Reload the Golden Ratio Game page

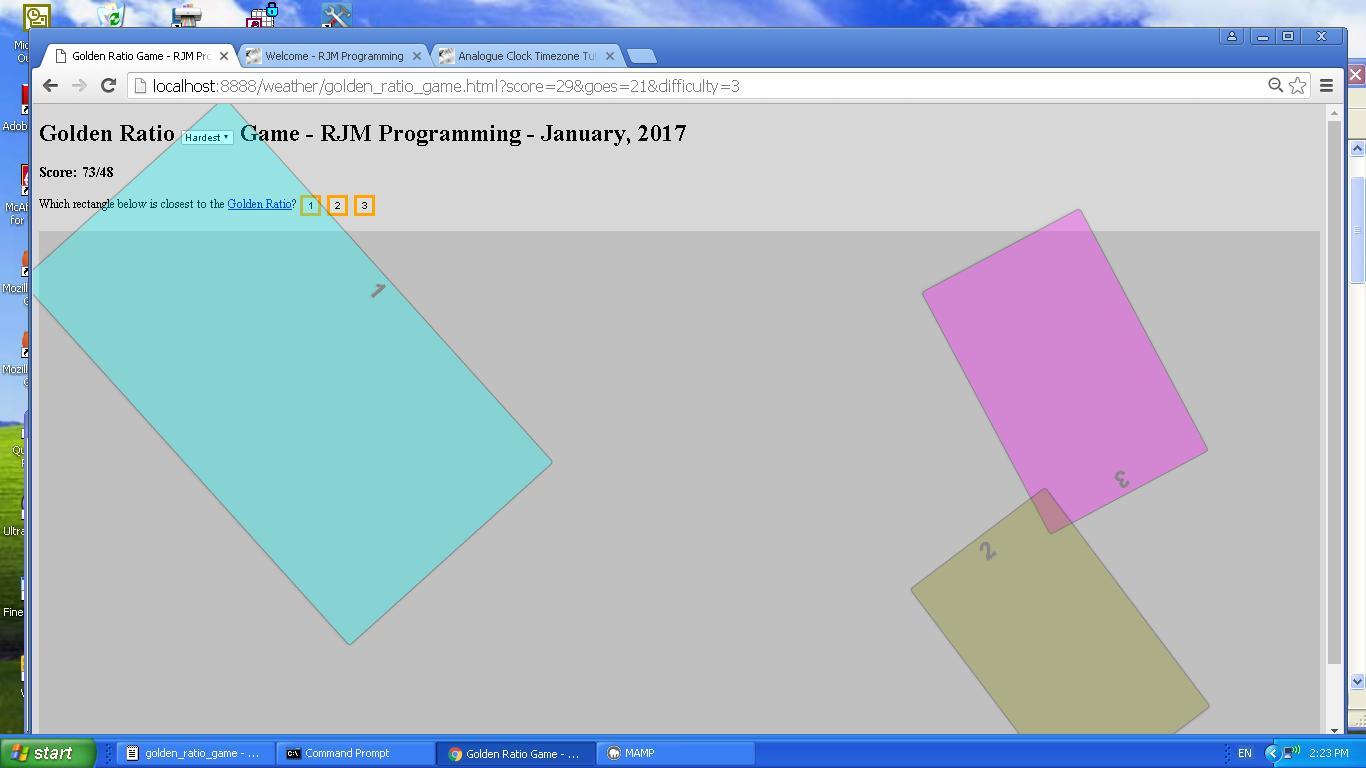click(x=108, y=86)
